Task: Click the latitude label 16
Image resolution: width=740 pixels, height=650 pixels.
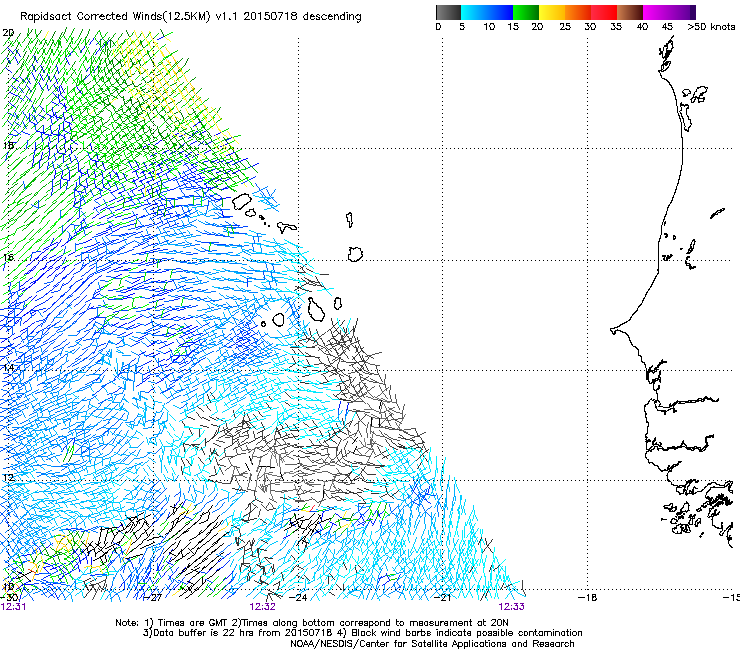Action: coord(8,258)
